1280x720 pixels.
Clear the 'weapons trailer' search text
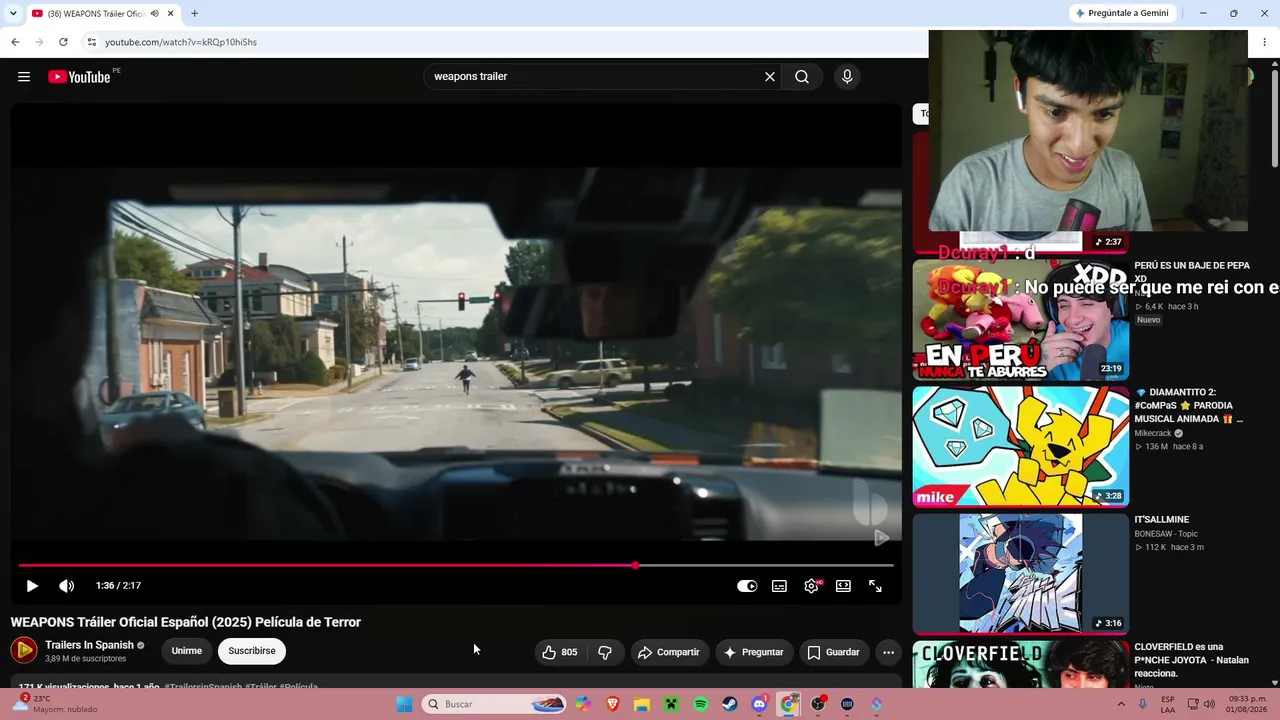point(770,77)
